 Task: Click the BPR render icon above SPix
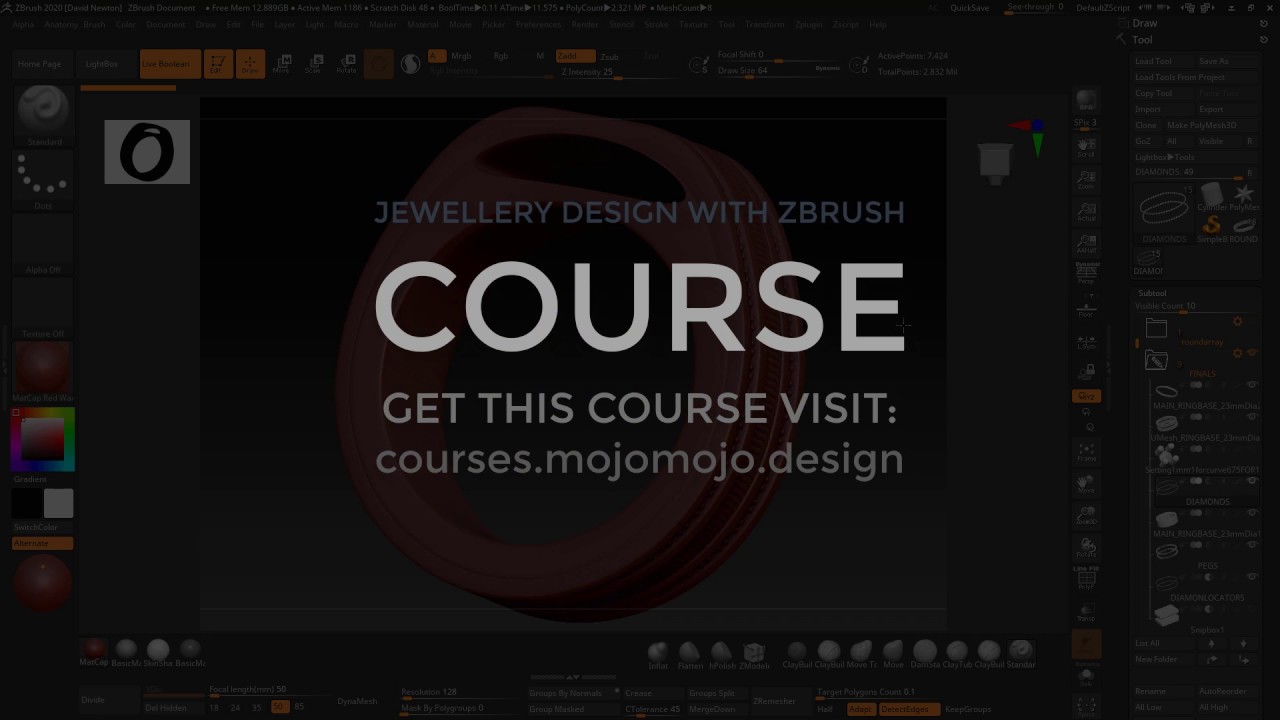click(1086, 100)
